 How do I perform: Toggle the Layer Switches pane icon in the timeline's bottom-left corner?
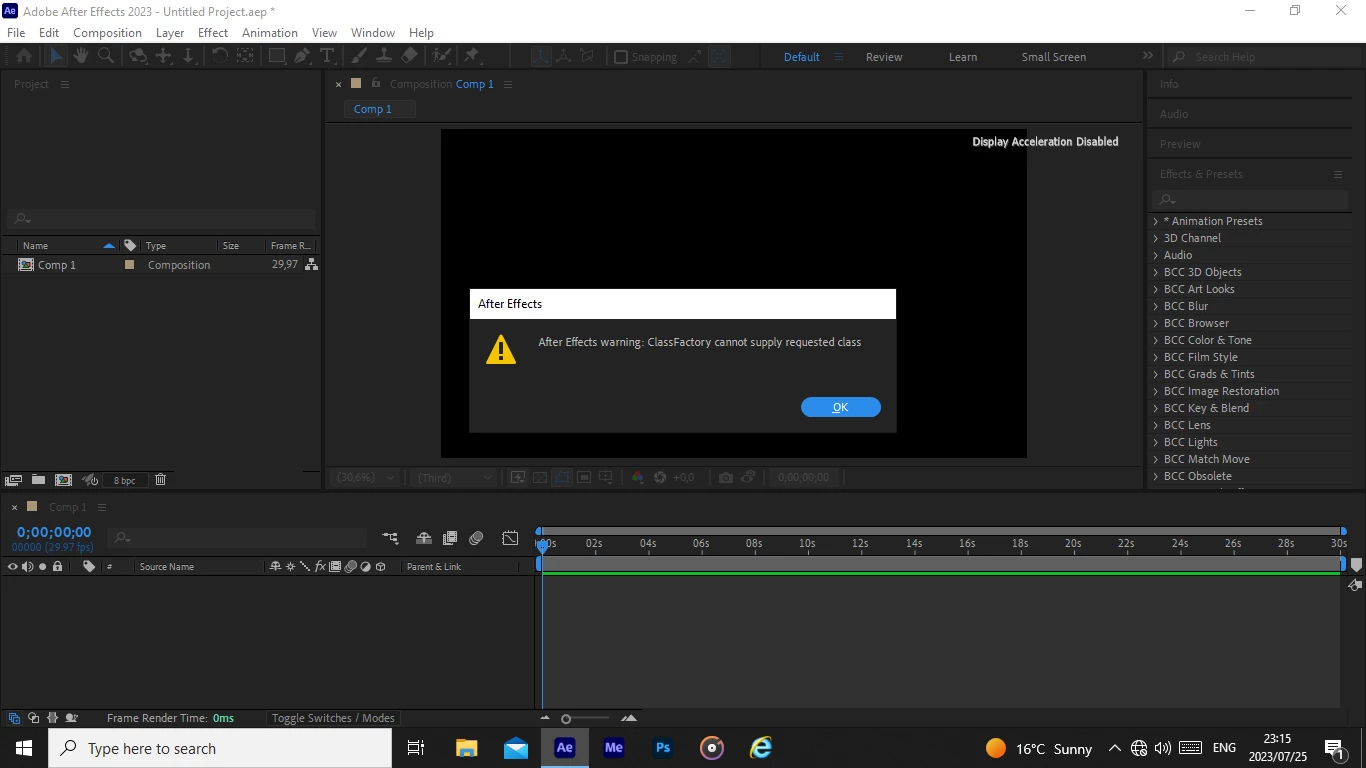pyautogui.click(x=14, y=718)
